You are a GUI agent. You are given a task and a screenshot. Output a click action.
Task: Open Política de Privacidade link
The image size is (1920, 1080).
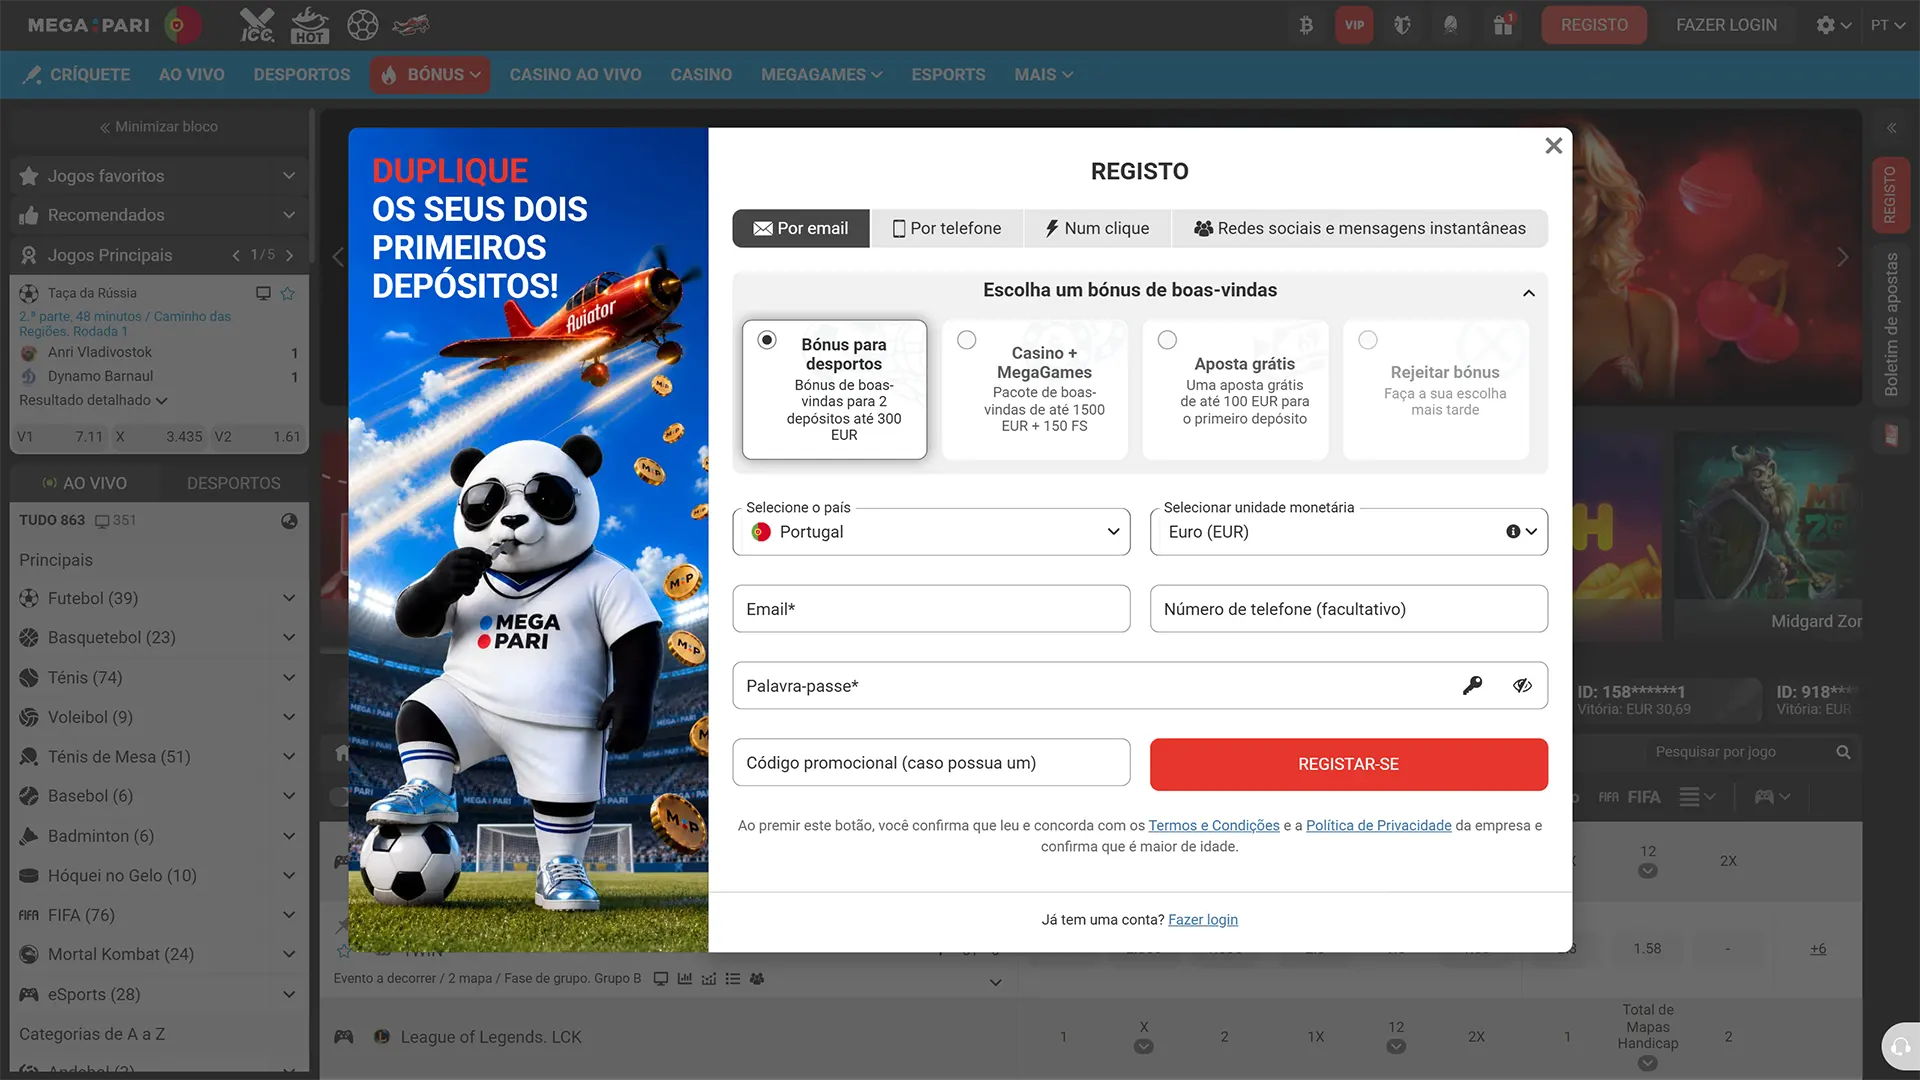tap(1378, 825)
